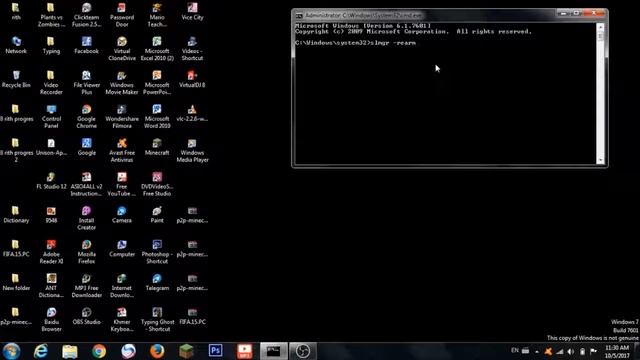Click the Command Prompt title bar system icon
The height and width of the screenshot is (360, 640).
(x=299, y=16)
